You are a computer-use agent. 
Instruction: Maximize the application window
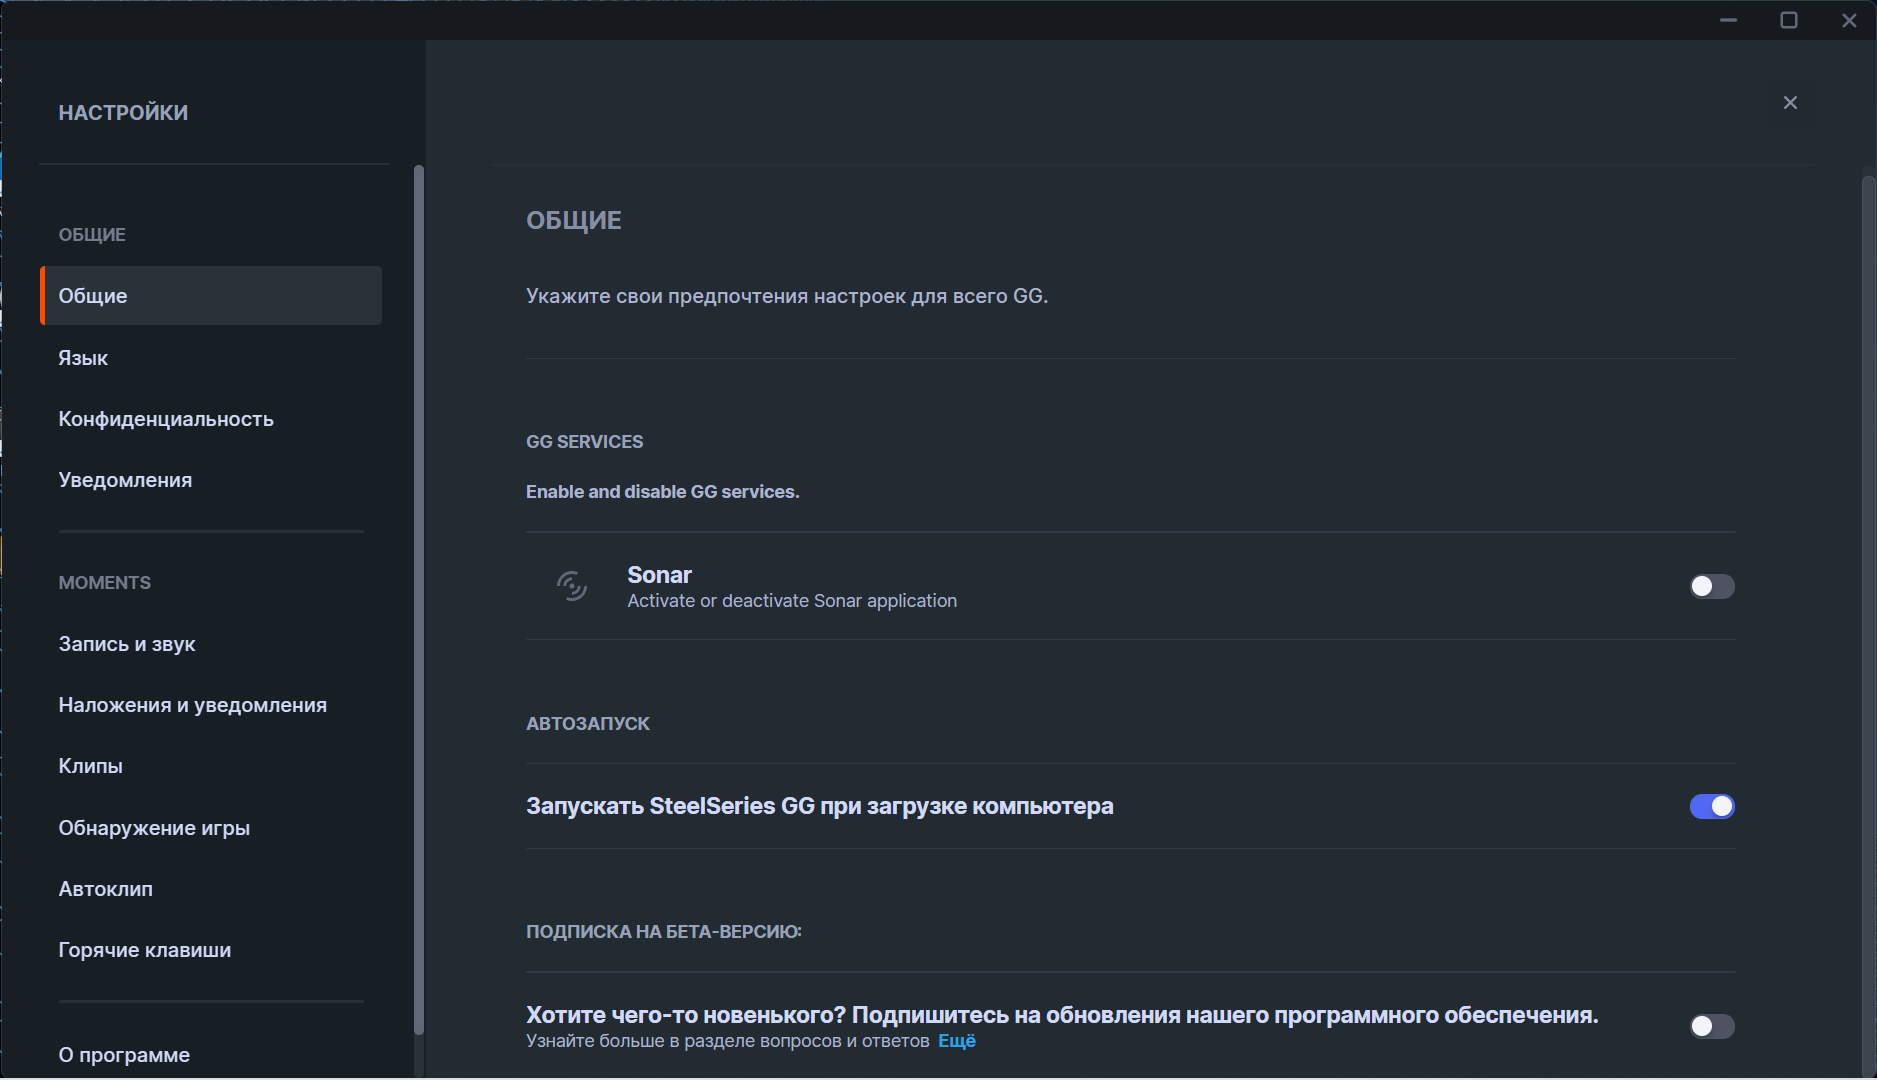pyautogui.click(x=1789, y=20)
